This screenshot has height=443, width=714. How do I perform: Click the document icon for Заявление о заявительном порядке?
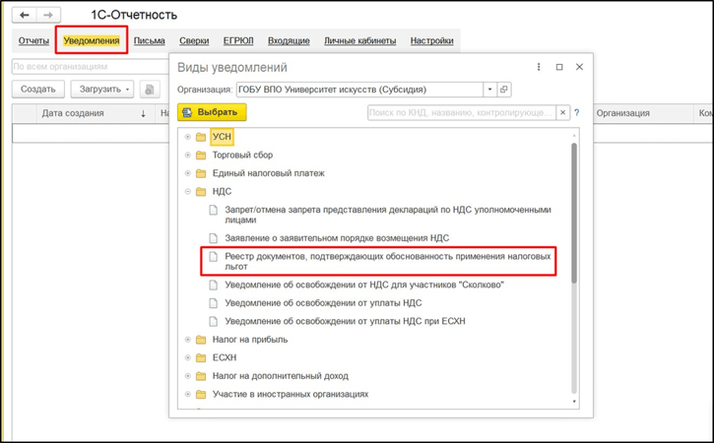point(212,238)
